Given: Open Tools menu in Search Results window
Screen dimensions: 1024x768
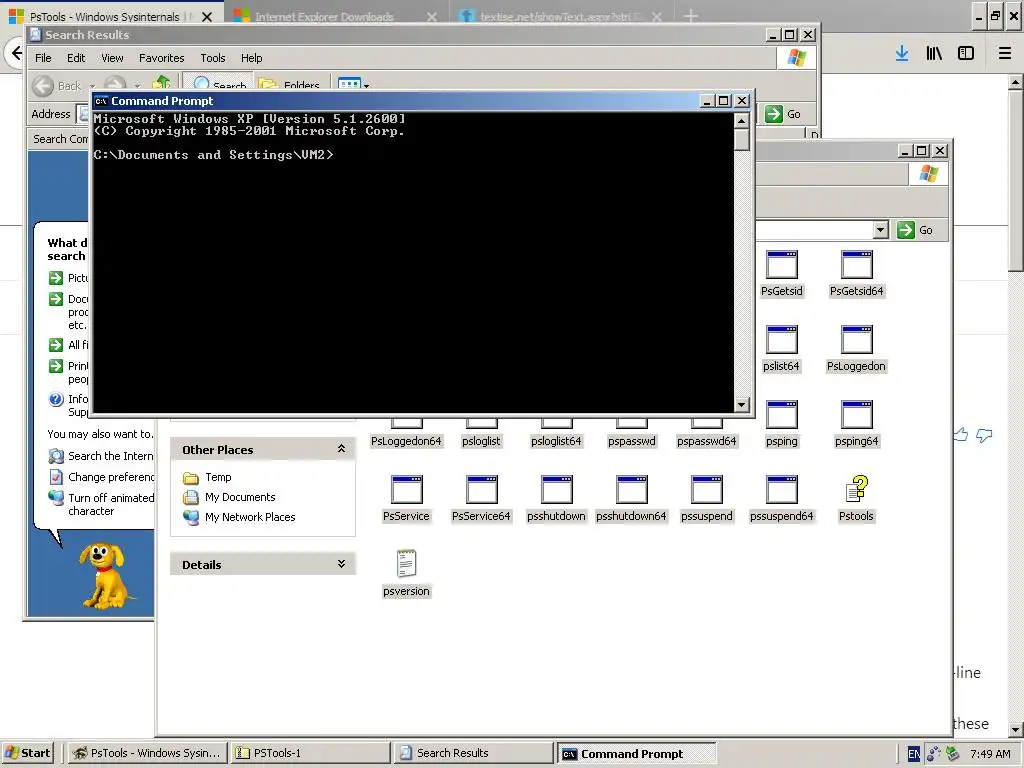Looking at the screenshot, I should [212, 58].
